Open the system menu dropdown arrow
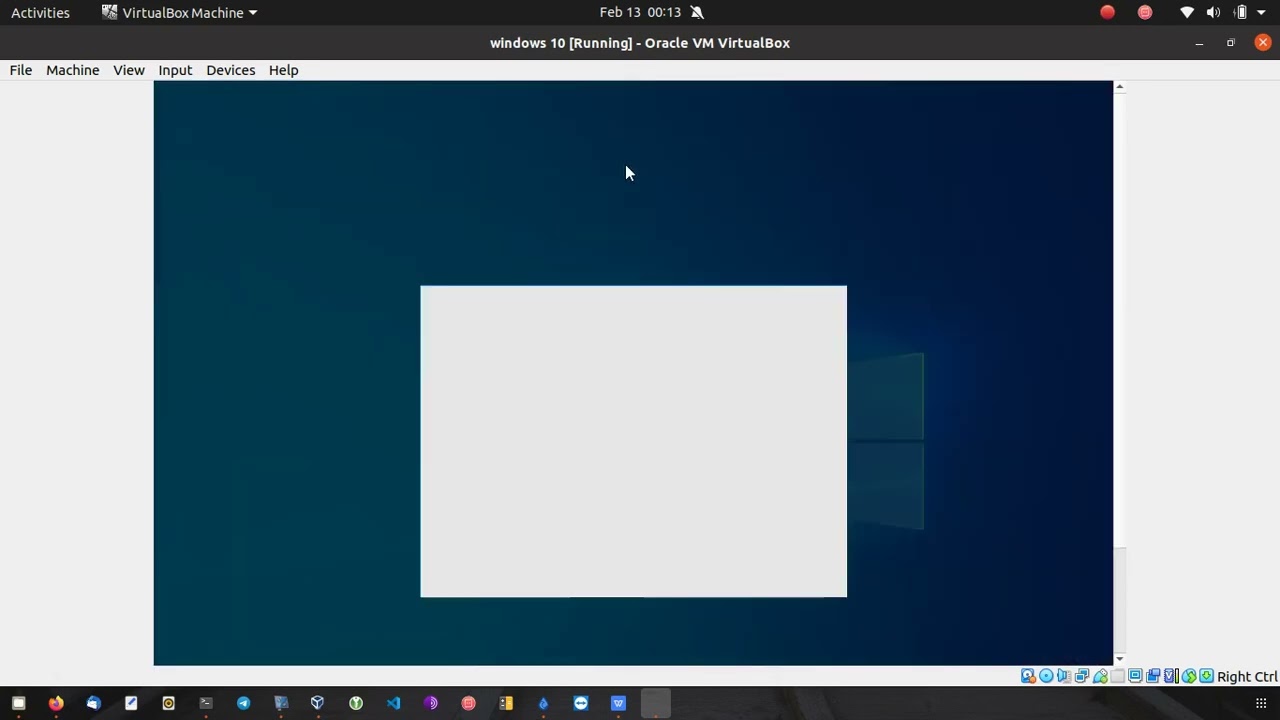 click(x=1261, y=12)
